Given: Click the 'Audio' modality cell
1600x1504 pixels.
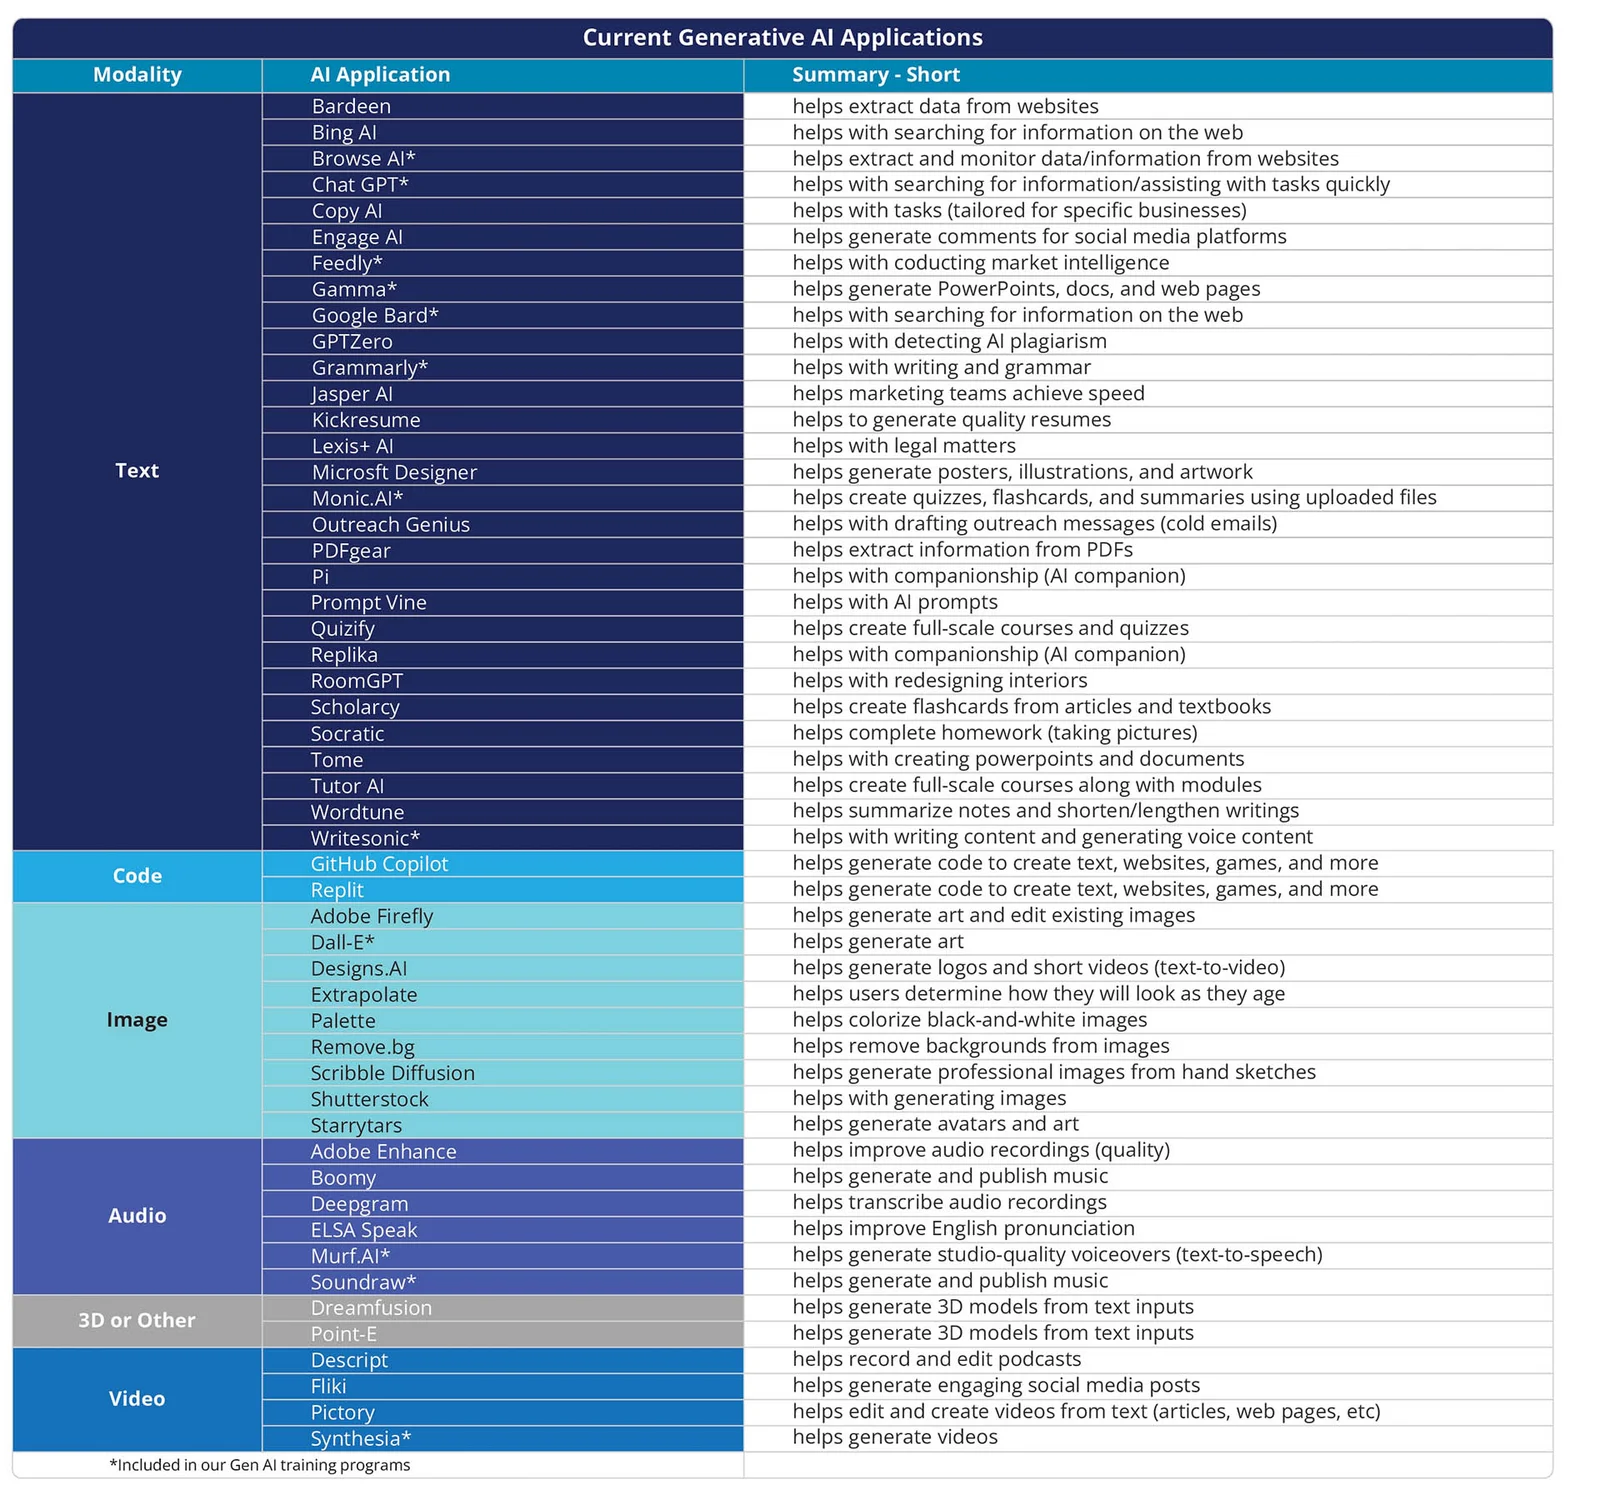Looking at the screenshot, I should [137, 1216].
